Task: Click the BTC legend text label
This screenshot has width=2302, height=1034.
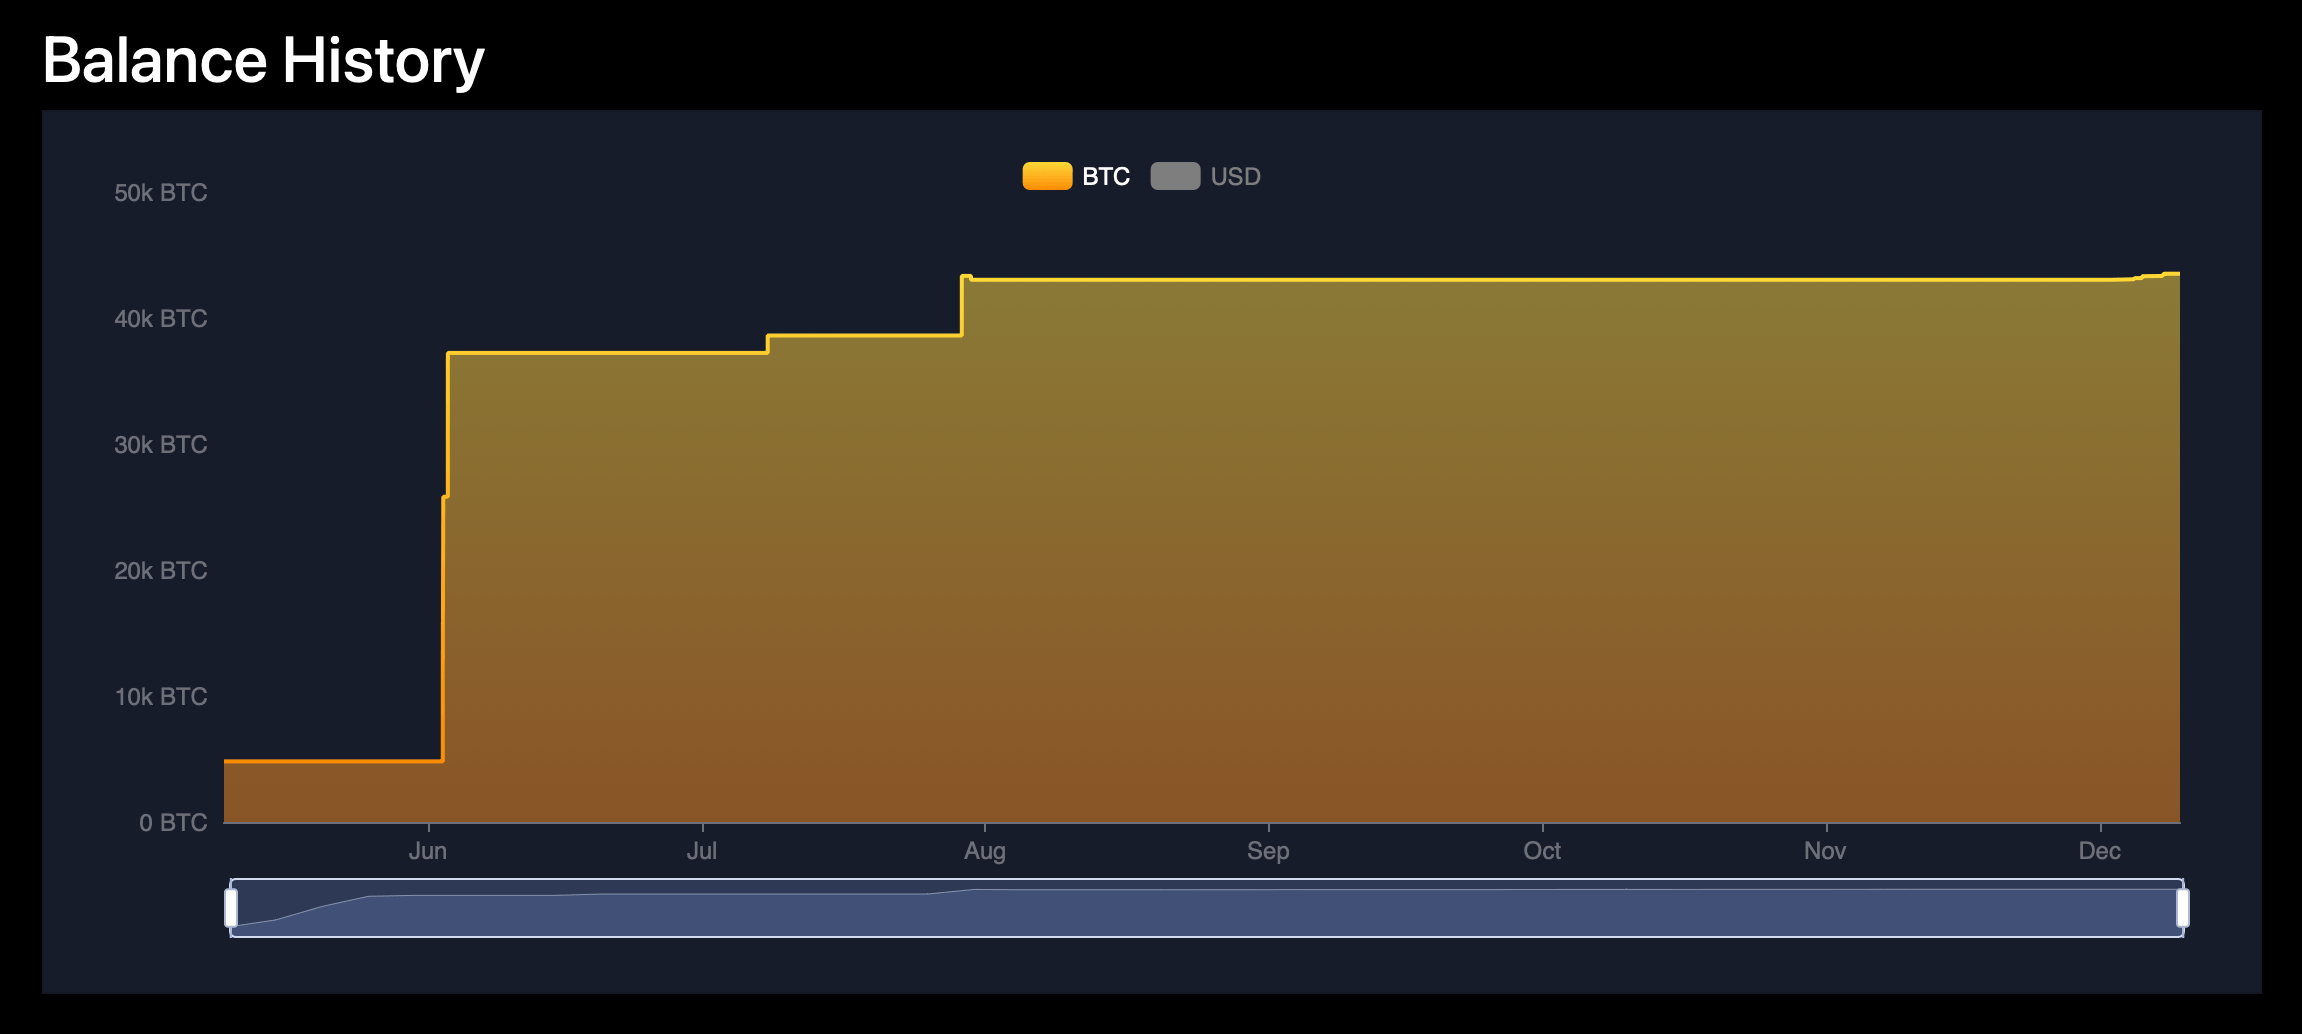Action: point(1104,176)
